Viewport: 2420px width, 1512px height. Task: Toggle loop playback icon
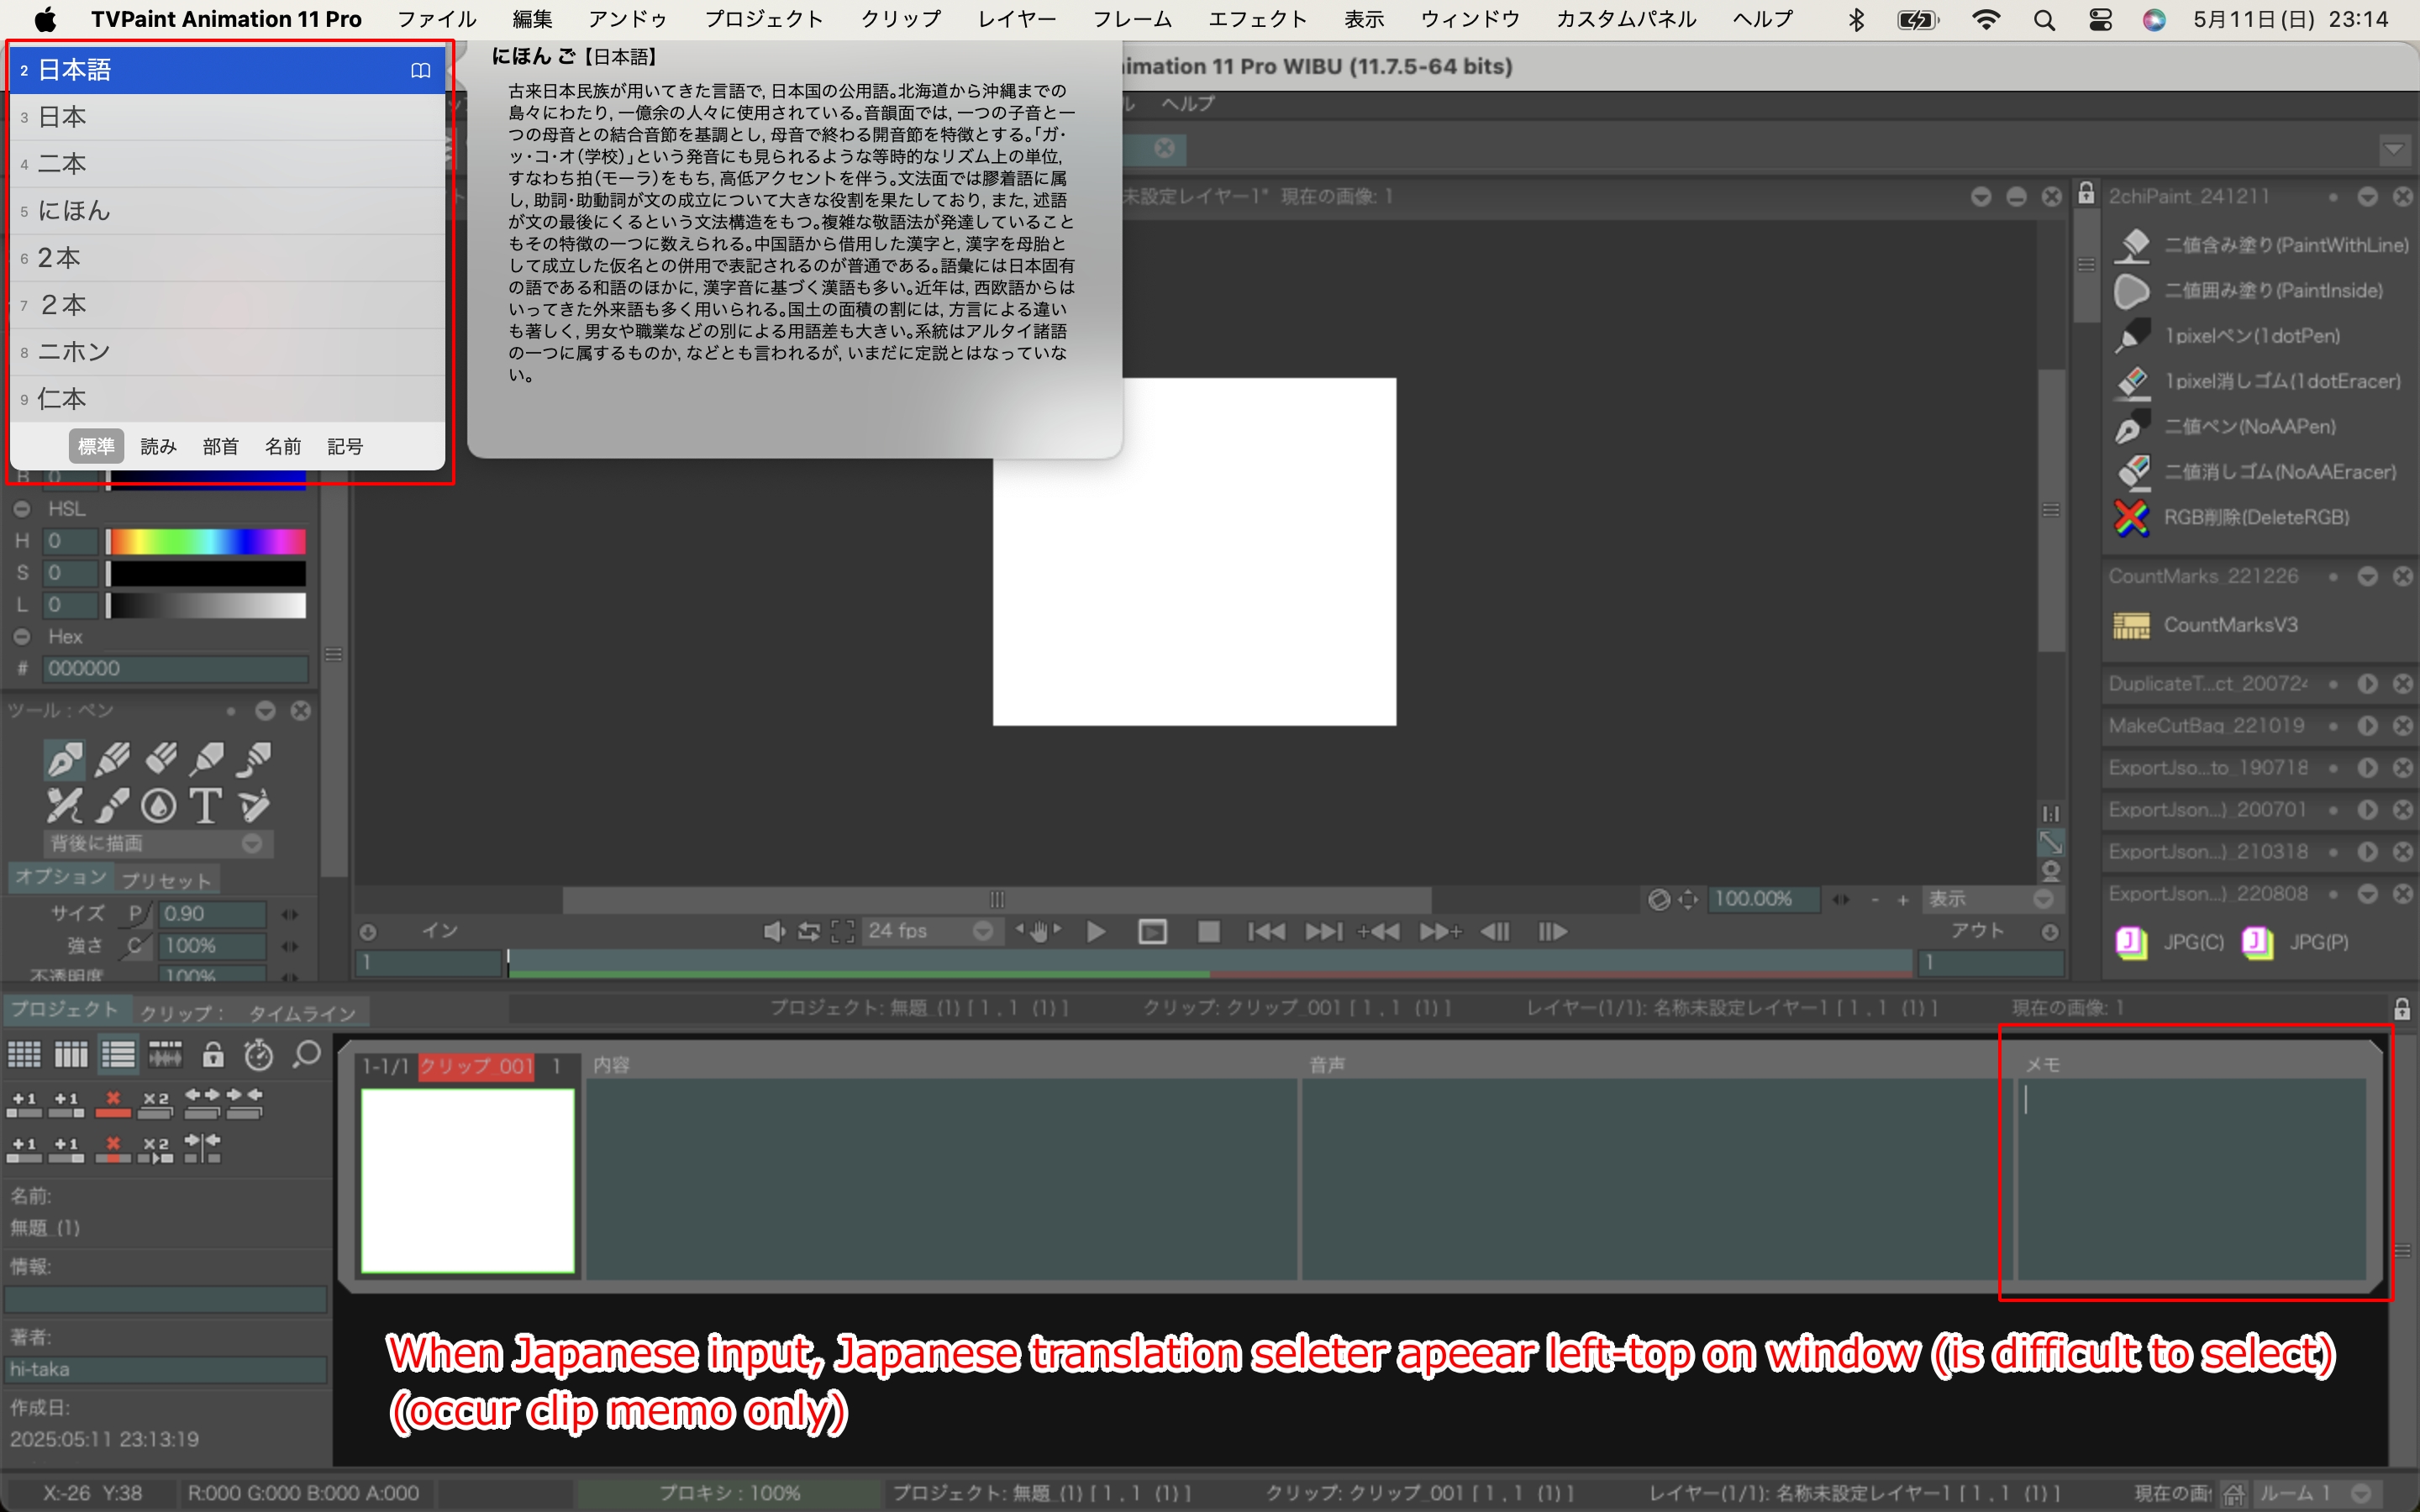pos(808,931)
